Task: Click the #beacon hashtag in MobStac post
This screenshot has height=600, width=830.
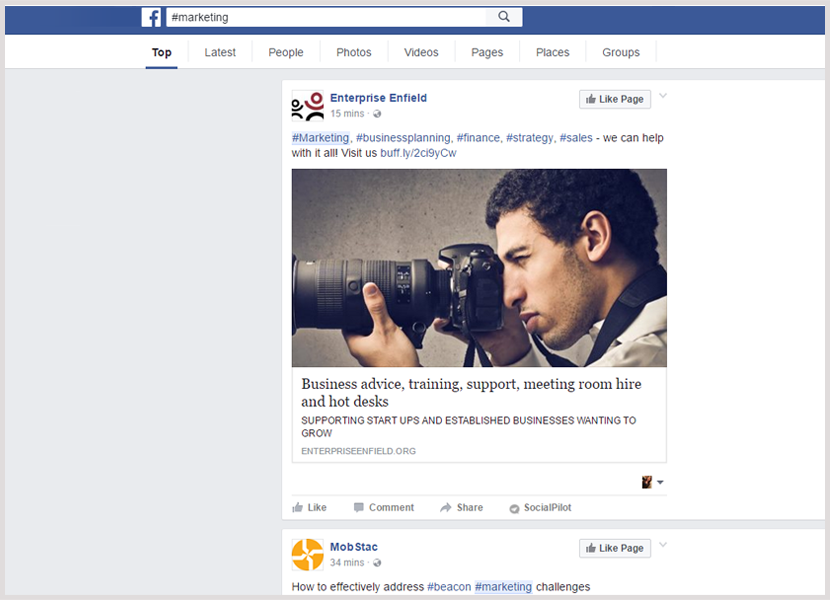Action: (x=449, y=587)
